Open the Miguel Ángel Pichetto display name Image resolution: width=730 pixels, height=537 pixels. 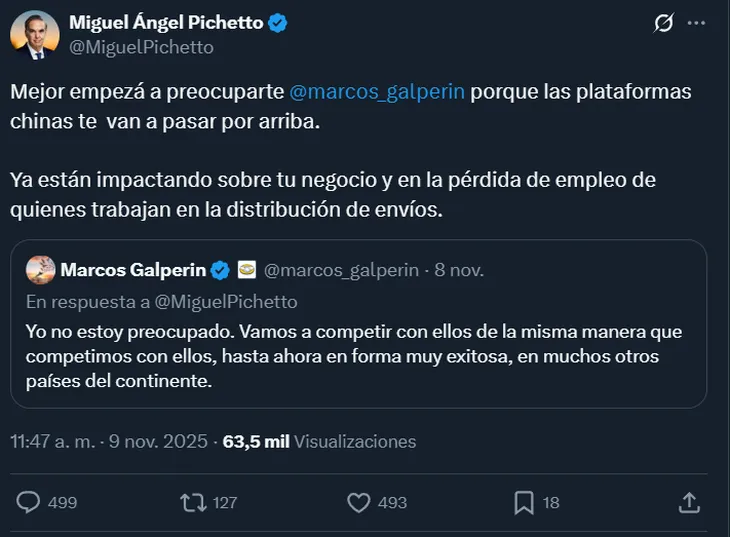click(x=164, y=23)
